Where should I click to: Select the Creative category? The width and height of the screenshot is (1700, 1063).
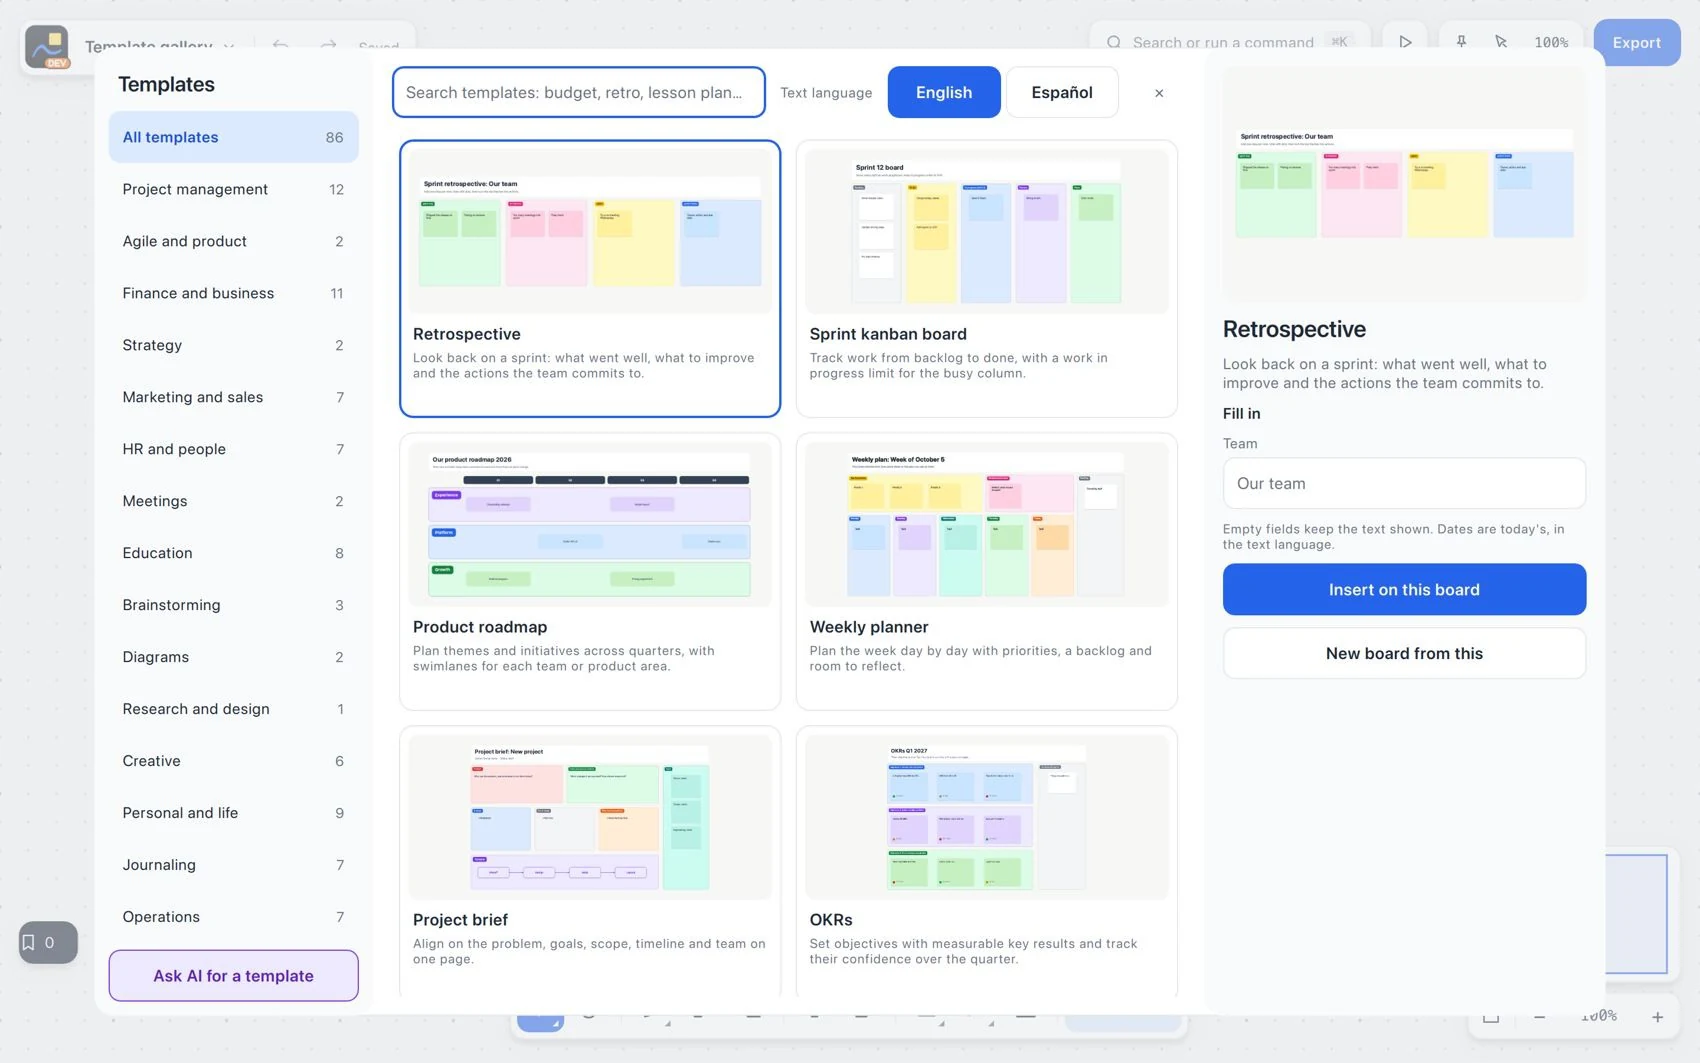point(233,761)
